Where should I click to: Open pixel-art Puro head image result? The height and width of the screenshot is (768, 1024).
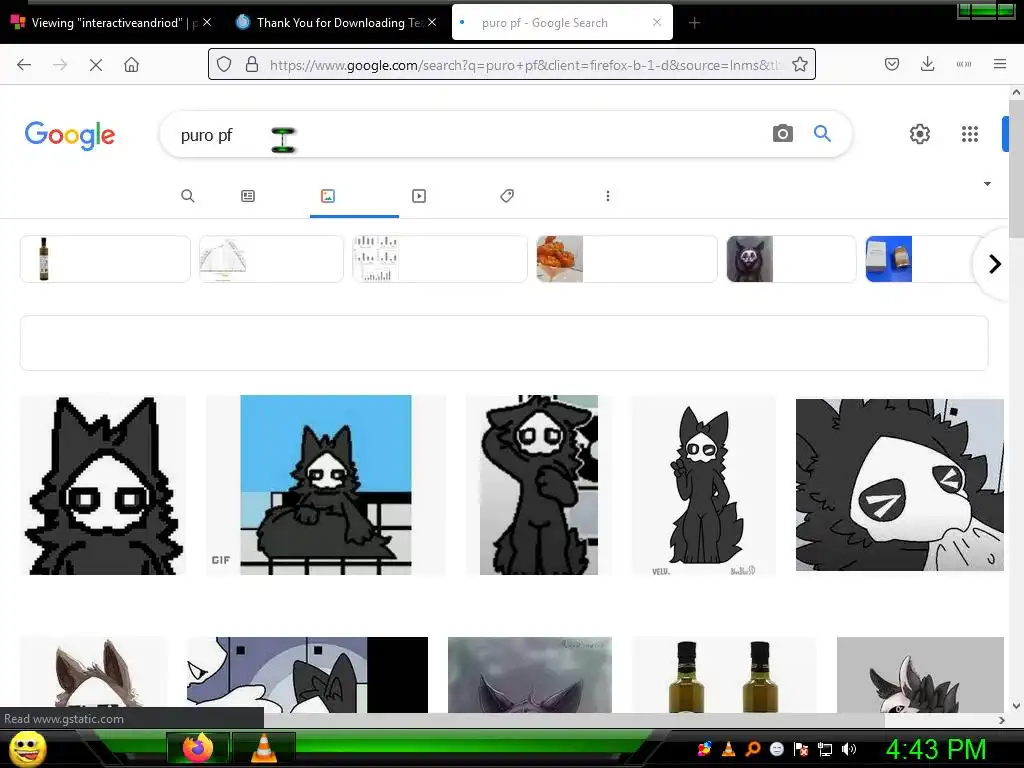click(x=103, y=485)
